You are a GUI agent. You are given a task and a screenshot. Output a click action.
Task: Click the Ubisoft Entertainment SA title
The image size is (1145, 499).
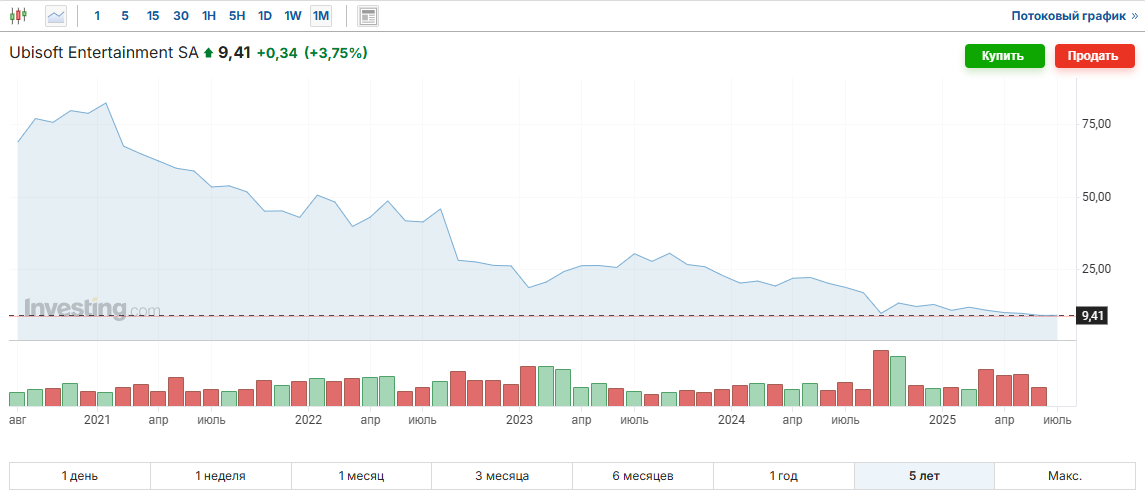click(x=104, y=53)
